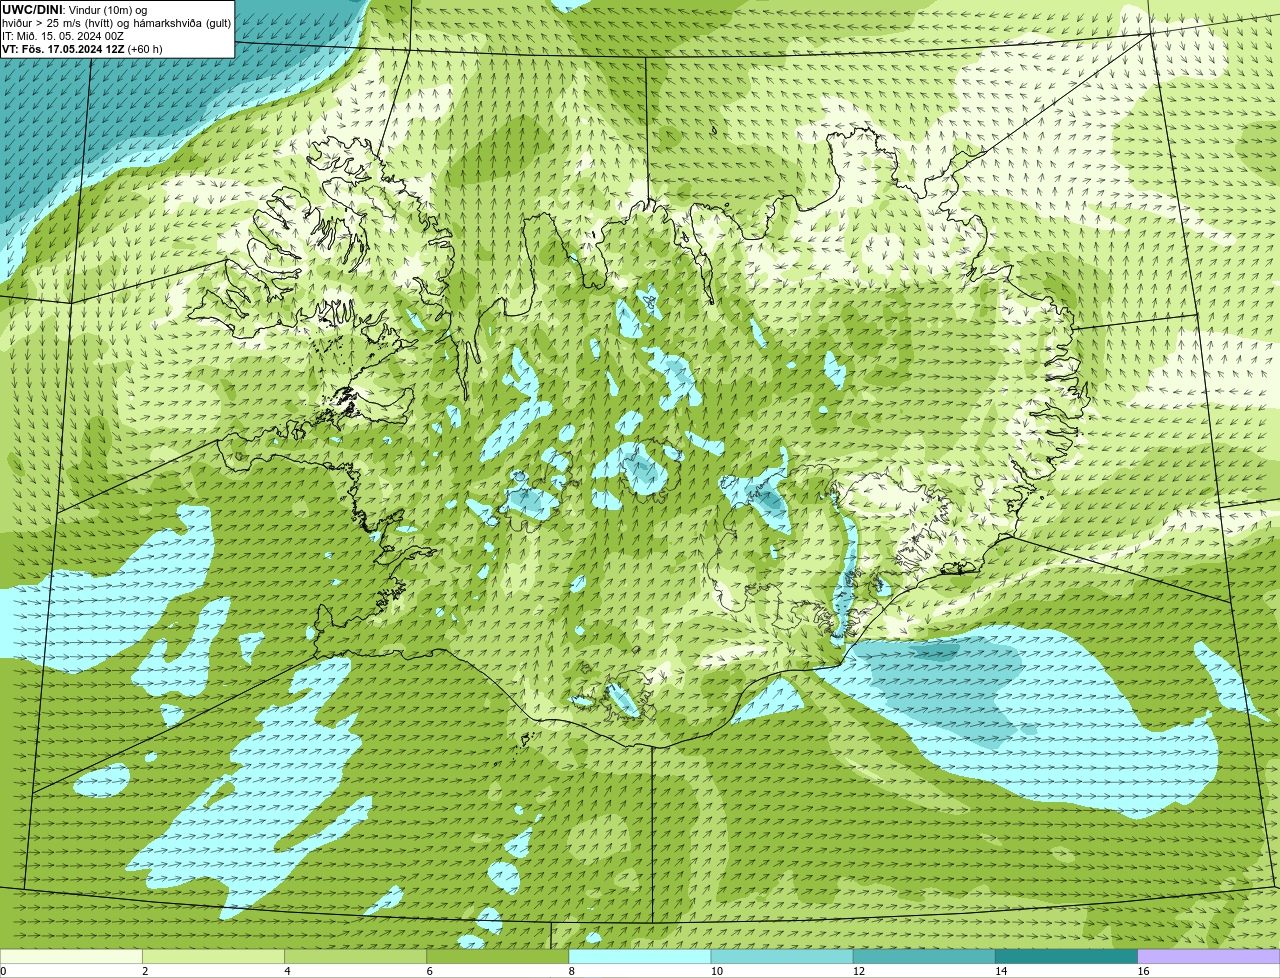
Task: Click the light cyan 8–10 m/s legend swatch
Action: [x=640, y=957]
